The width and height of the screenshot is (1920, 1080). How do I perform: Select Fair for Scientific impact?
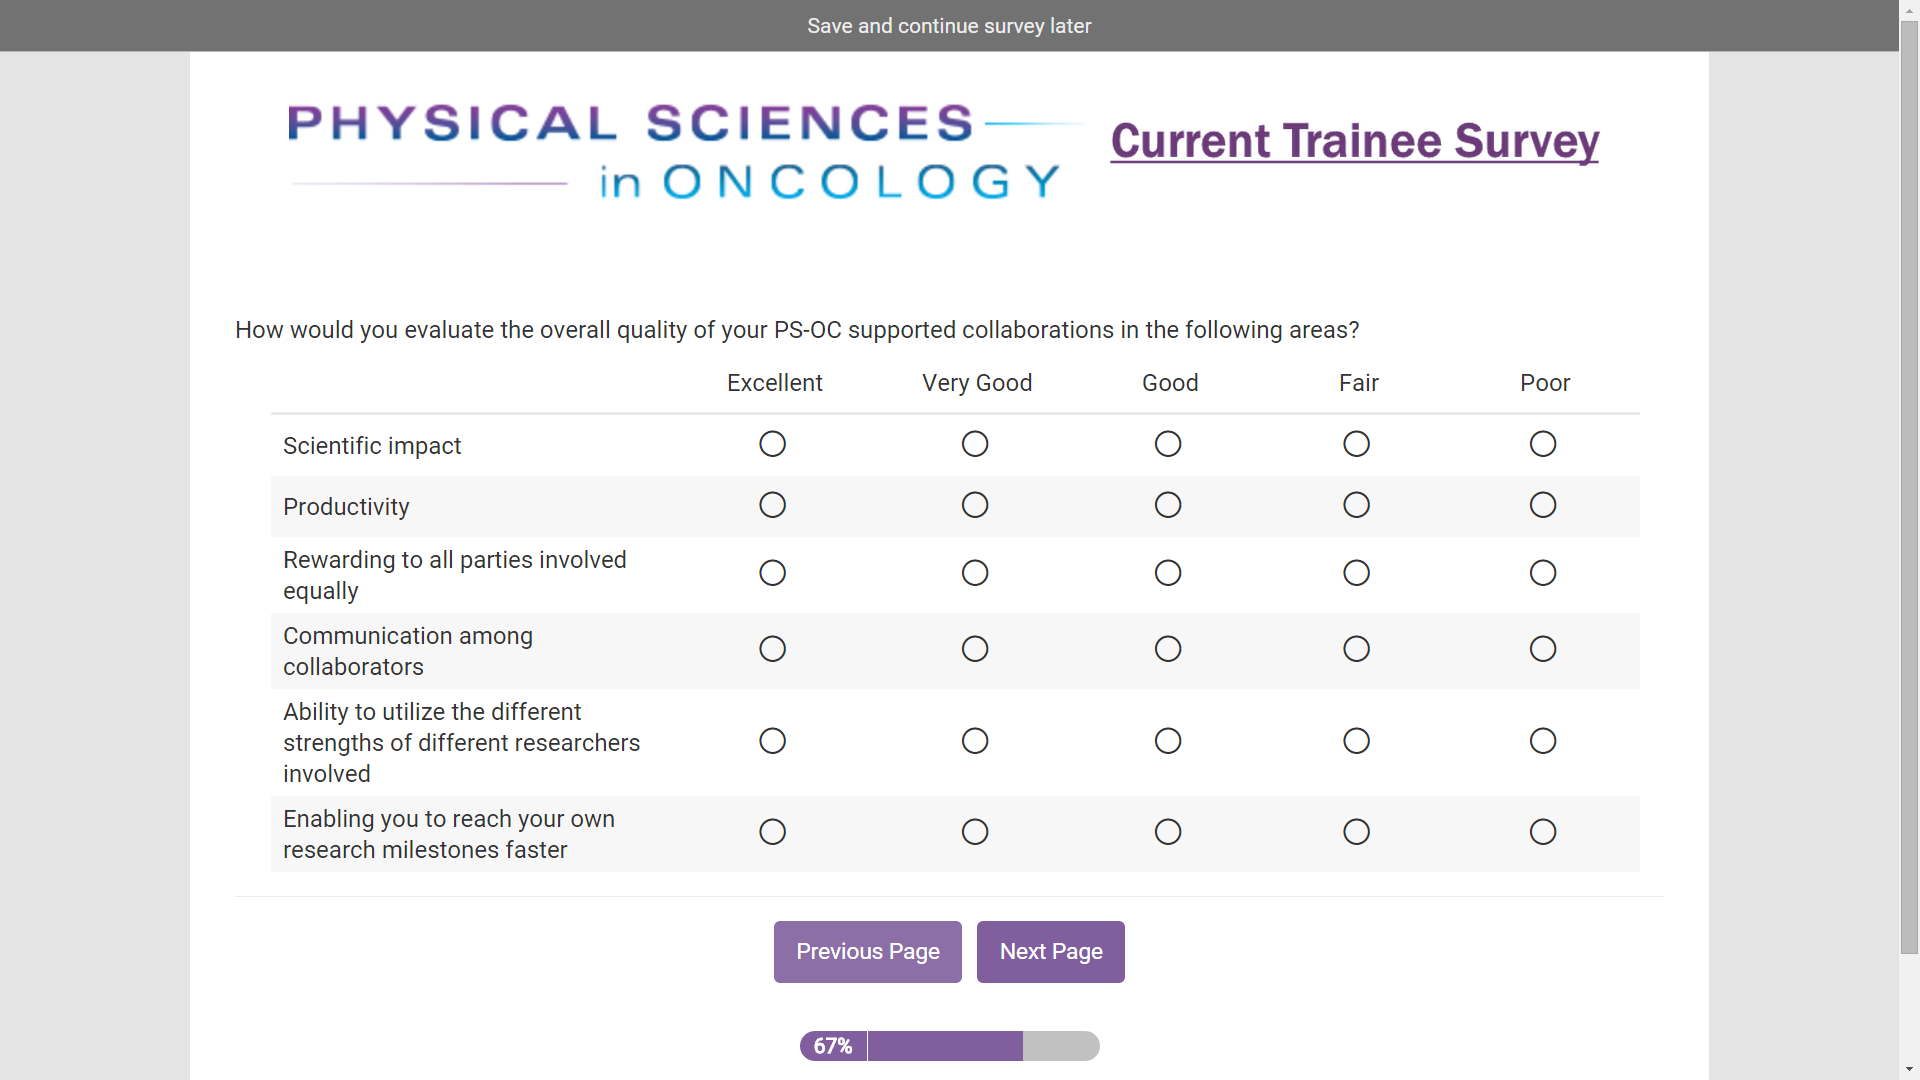[1356, 444]
